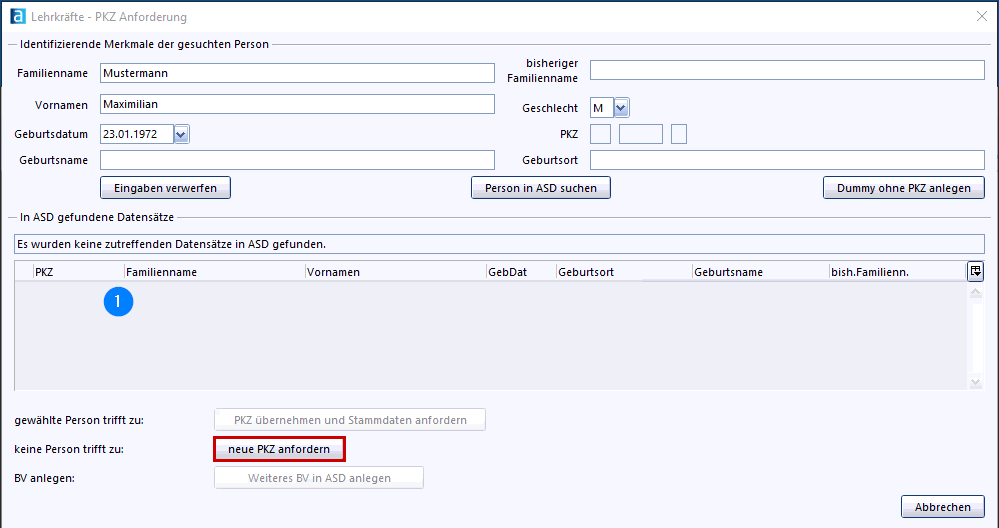
Task: Select the Geburtsname input field
Action: click(297, 160)
